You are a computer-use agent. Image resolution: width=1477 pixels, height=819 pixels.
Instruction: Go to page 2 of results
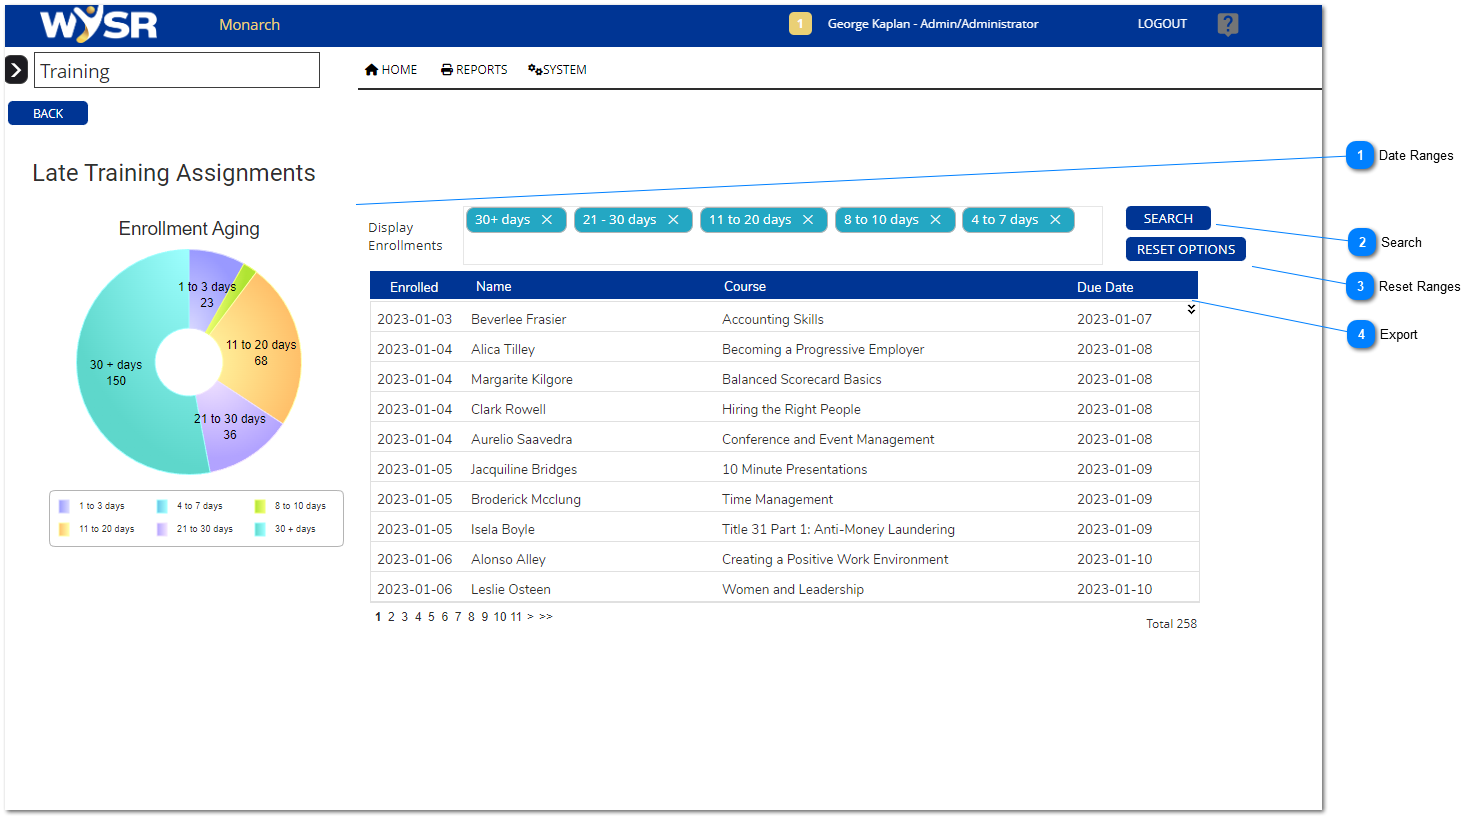coord(391,617)
